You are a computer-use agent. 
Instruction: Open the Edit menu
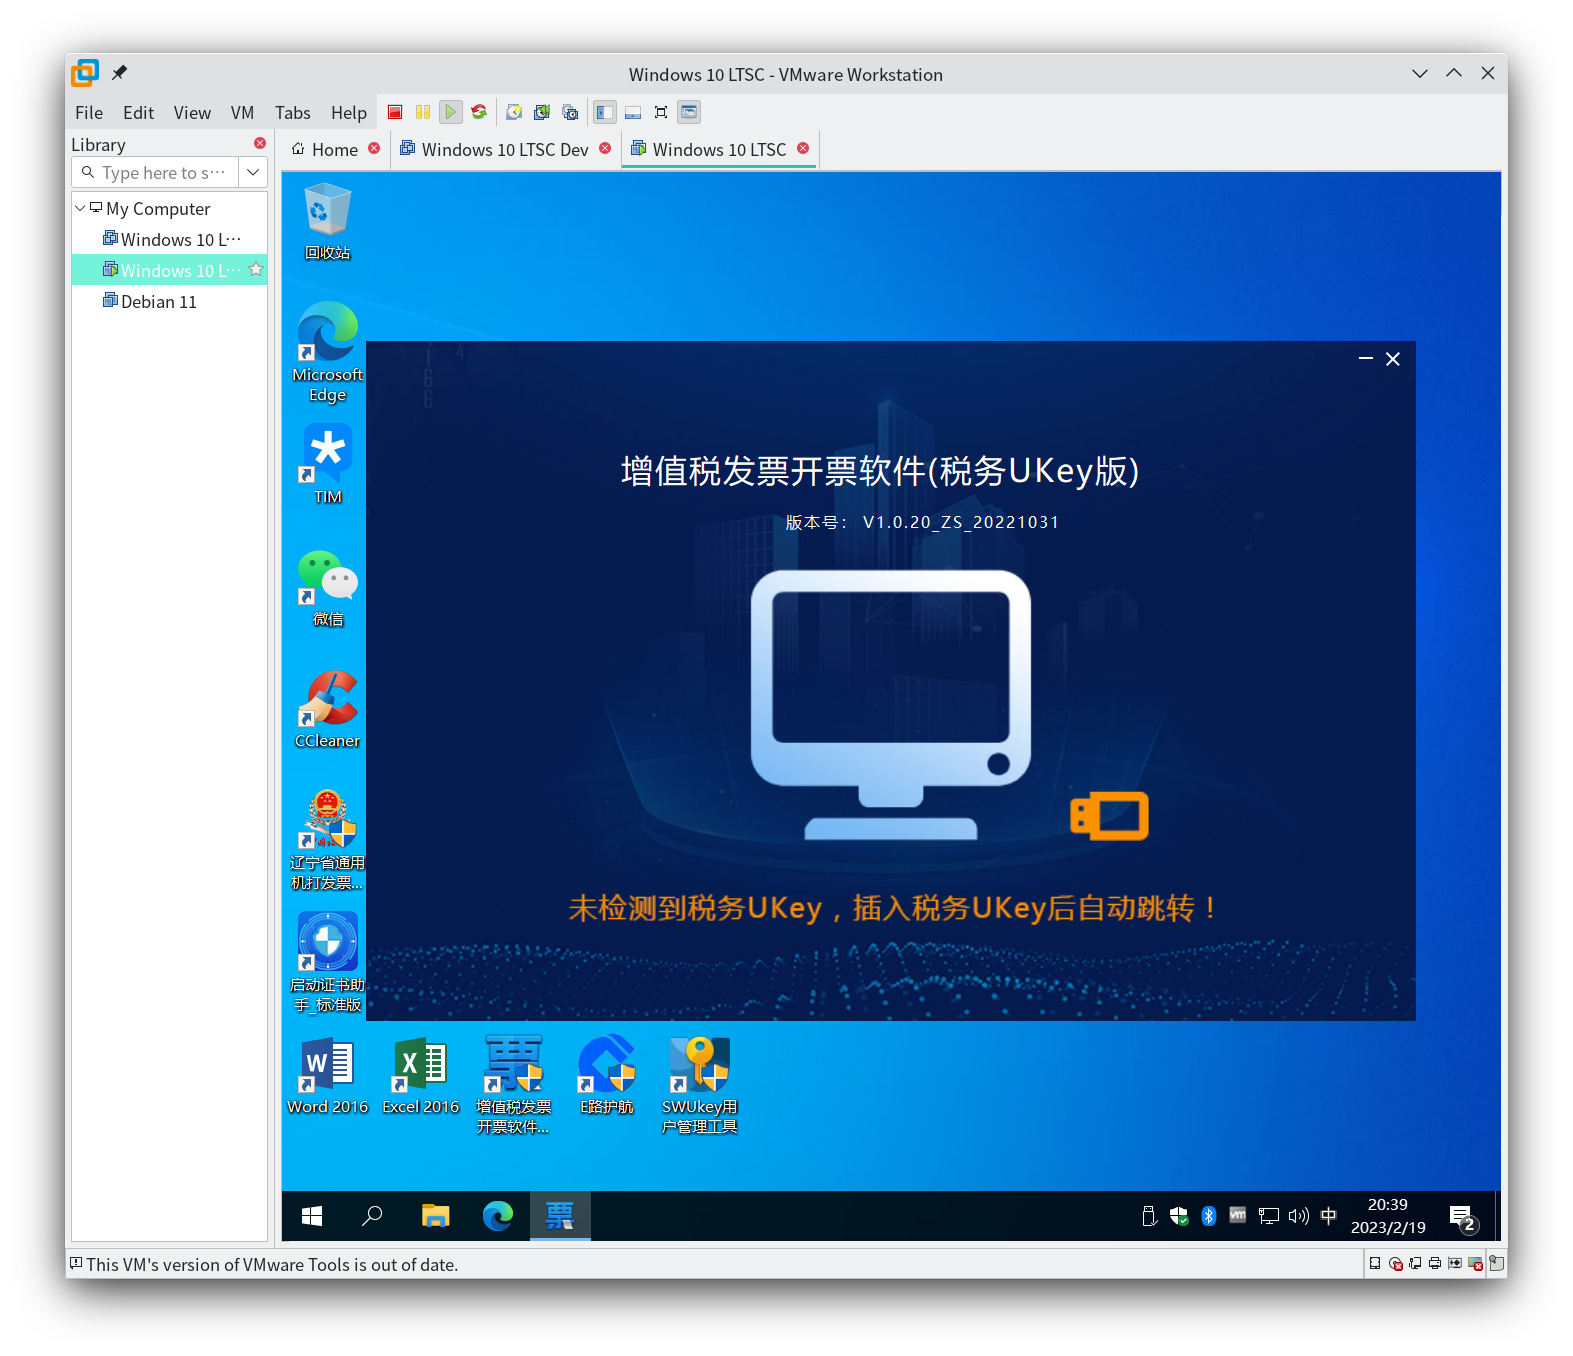click(x=138, y=113)
